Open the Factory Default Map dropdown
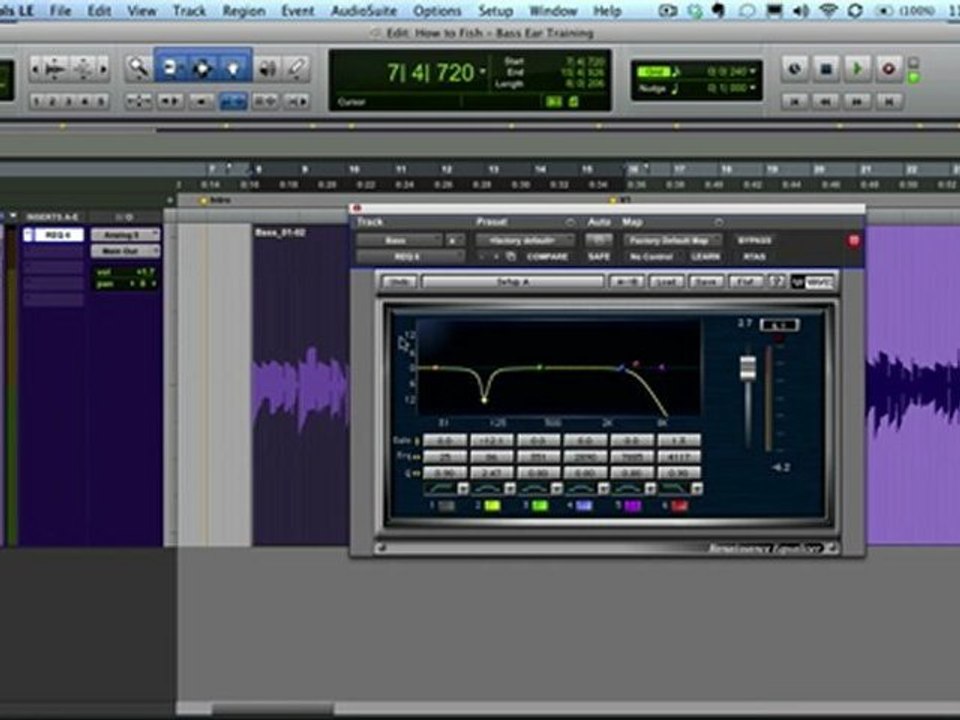Image resolution: width=960 pixels, height=720 pixels. tap(672, 241)
